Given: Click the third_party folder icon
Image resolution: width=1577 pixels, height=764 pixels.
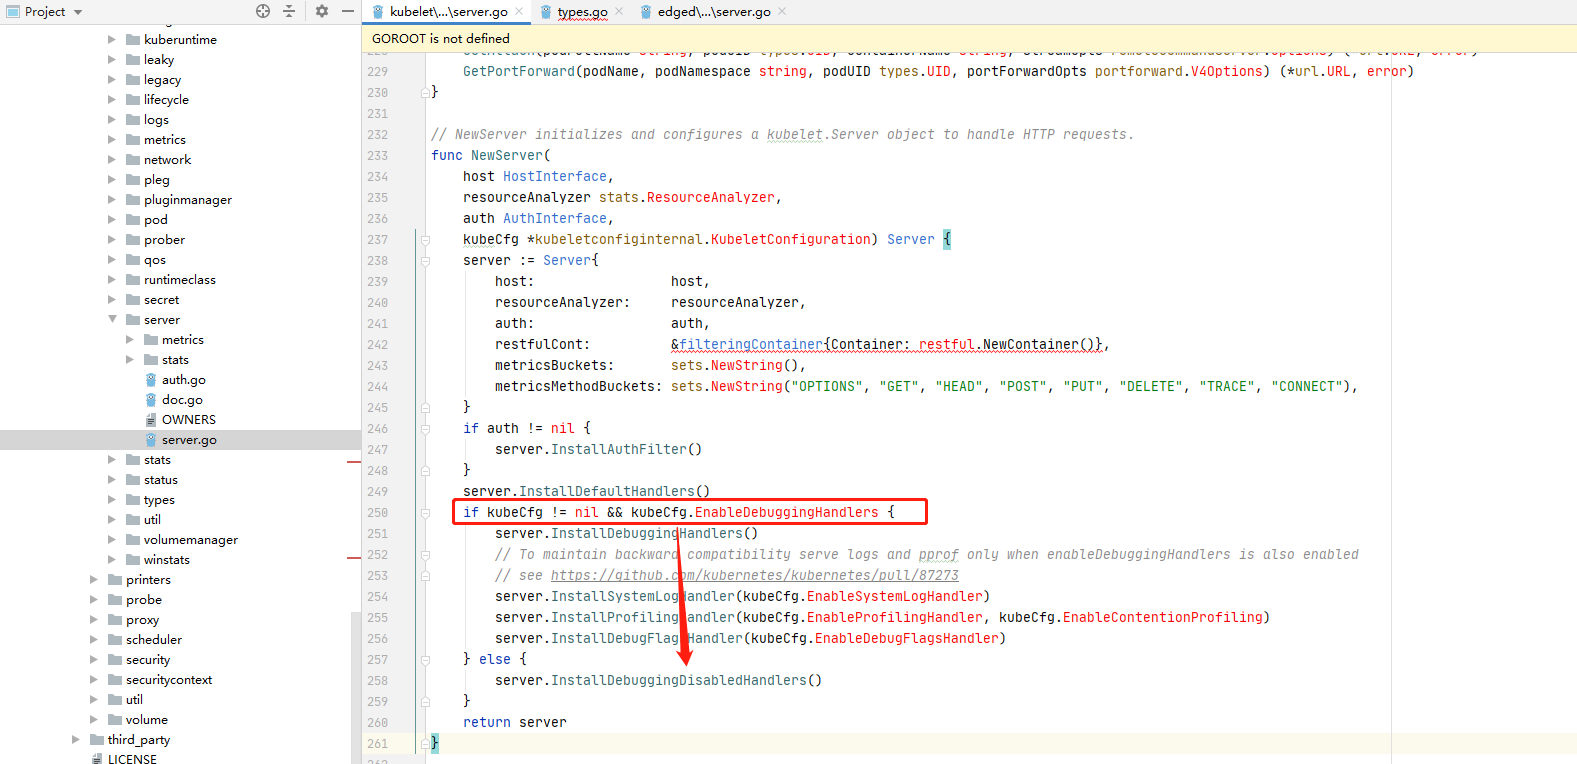Looking at the screenshot, I should (x=97, y=740).
